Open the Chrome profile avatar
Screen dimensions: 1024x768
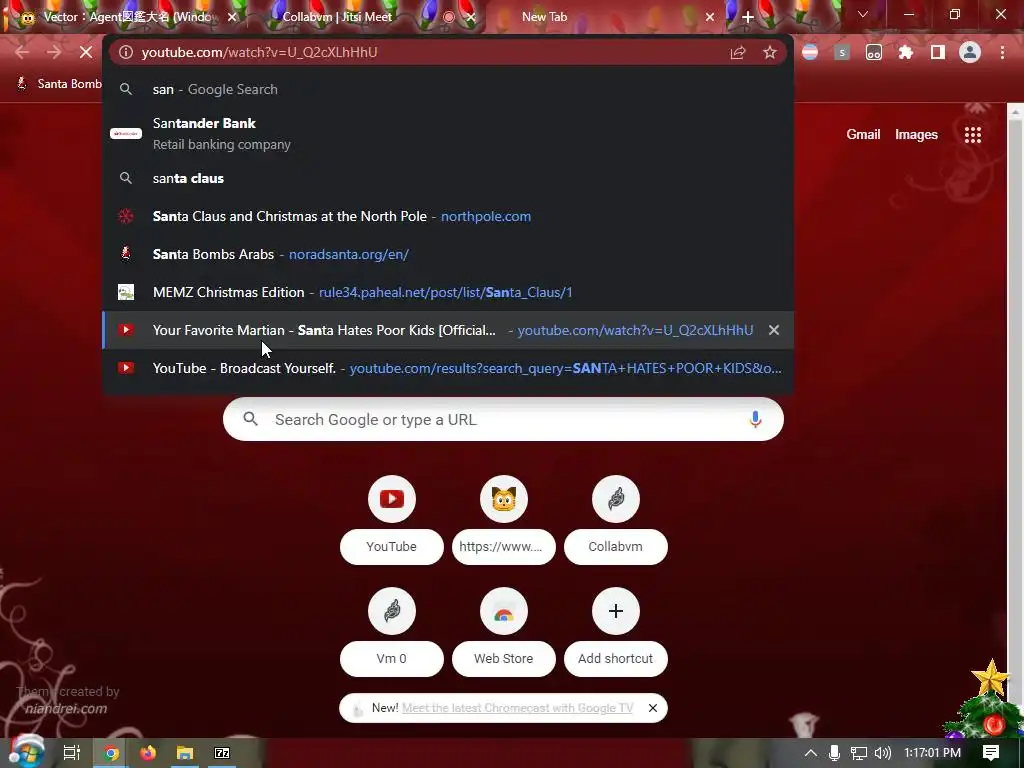coord(970,52)
